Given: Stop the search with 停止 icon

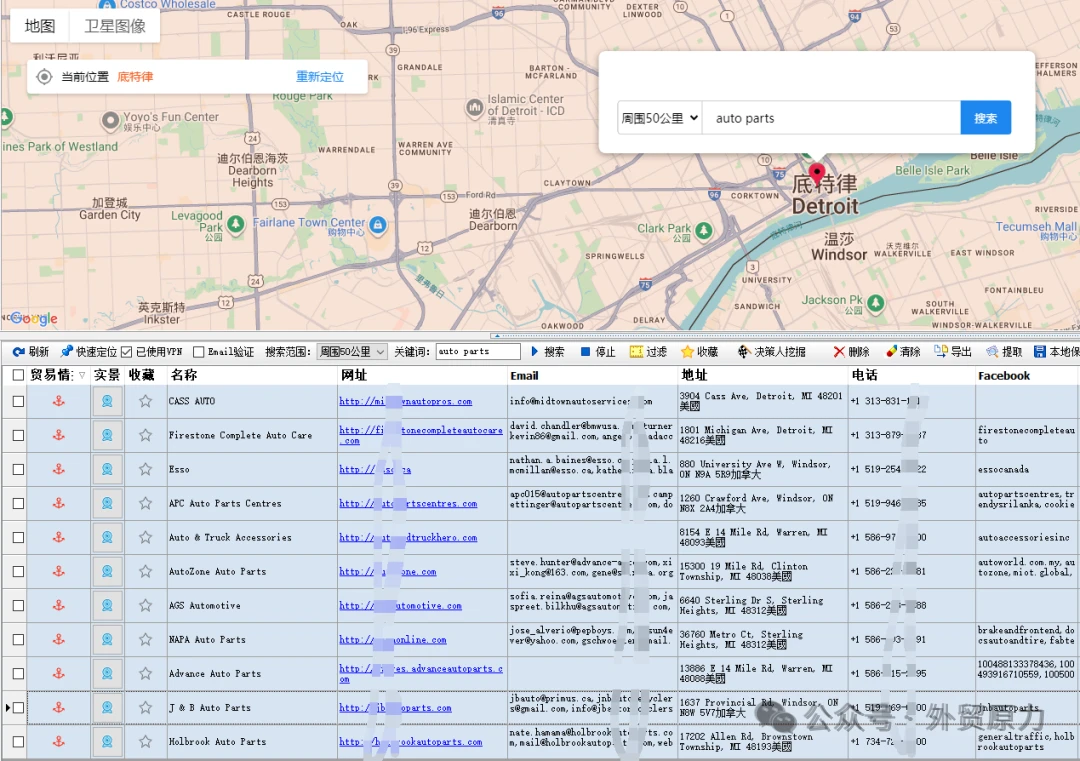Looking at the screenshot, I should pyautogui.click(x=585, y=352).
